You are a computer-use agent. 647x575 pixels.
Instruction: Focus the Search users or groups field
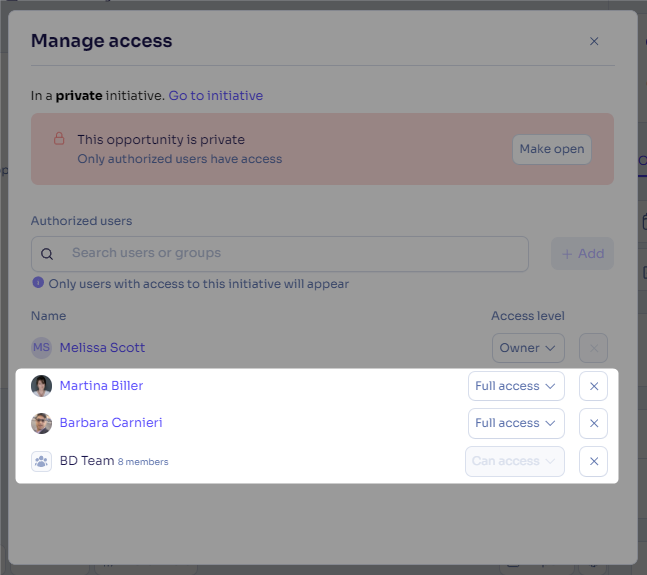pyautogui.click(x=280, y=254)
